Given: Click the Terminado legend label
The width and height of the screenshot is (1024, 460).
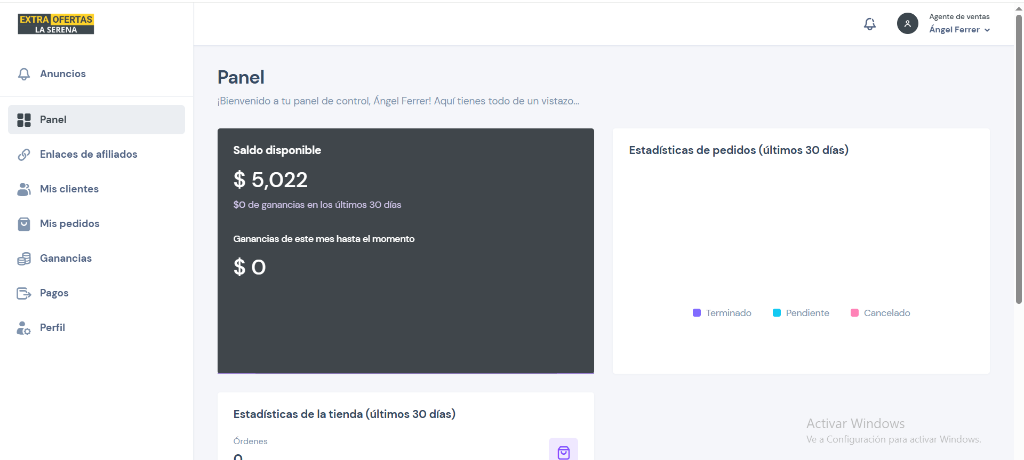Looking at the screenshot, I should click(729, 313).
